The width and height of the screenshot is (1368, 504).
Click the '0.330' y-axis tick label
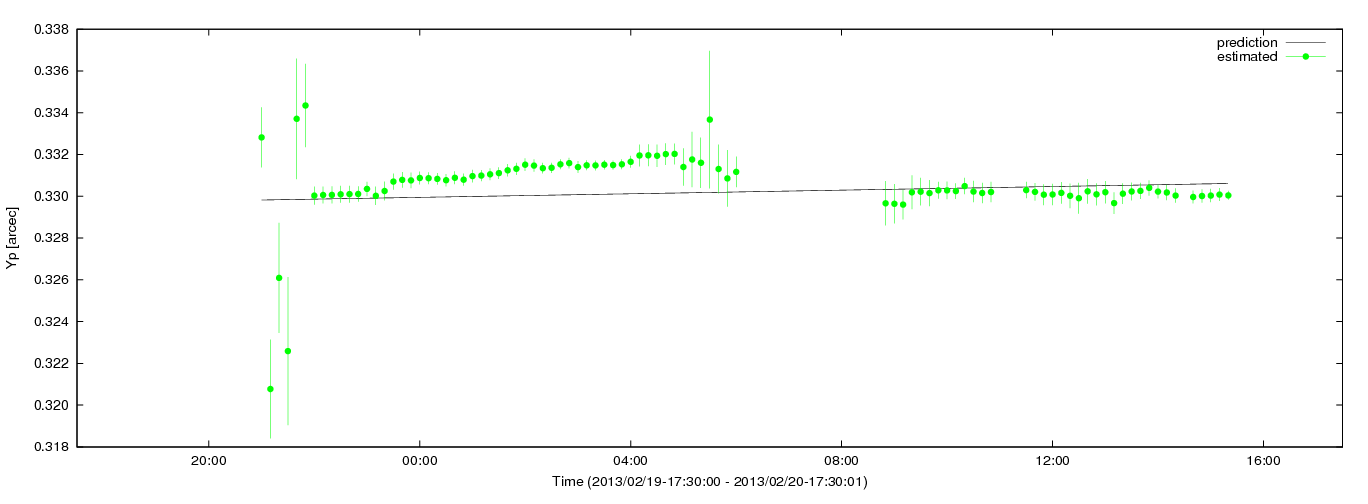pos(51,197)
